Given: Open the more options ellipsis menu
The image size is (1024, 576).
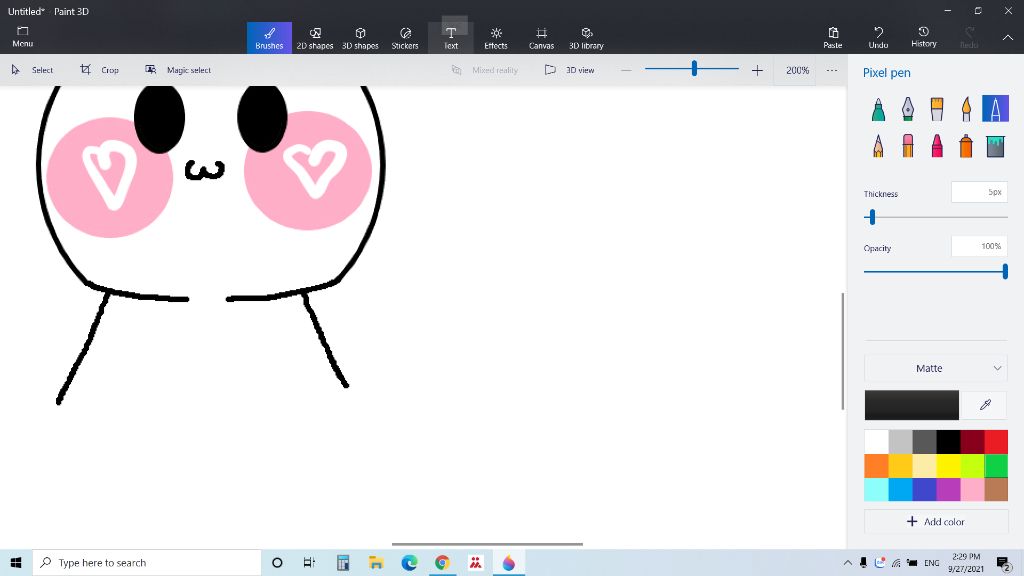Looking at the screenshot, I should (x=831, y=70).
